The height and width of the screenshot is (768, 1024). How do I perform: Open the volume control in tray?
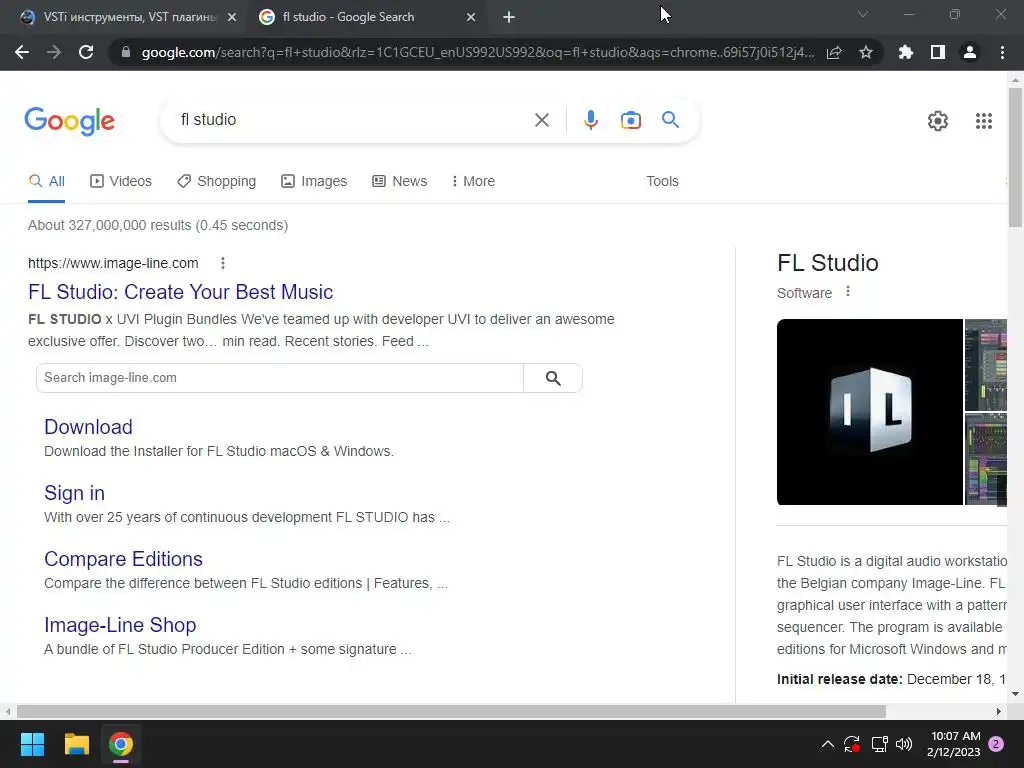[x=904, y=744]
